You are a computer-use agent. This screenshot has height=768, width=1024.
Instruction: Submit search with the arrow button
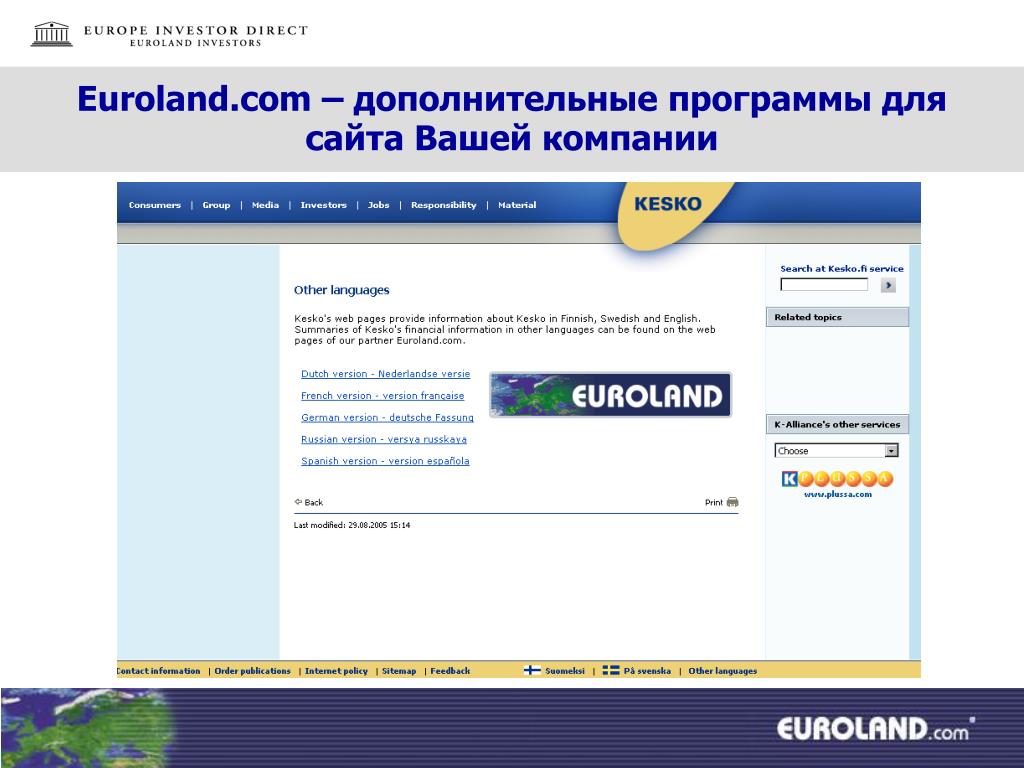tap(888, 285)
